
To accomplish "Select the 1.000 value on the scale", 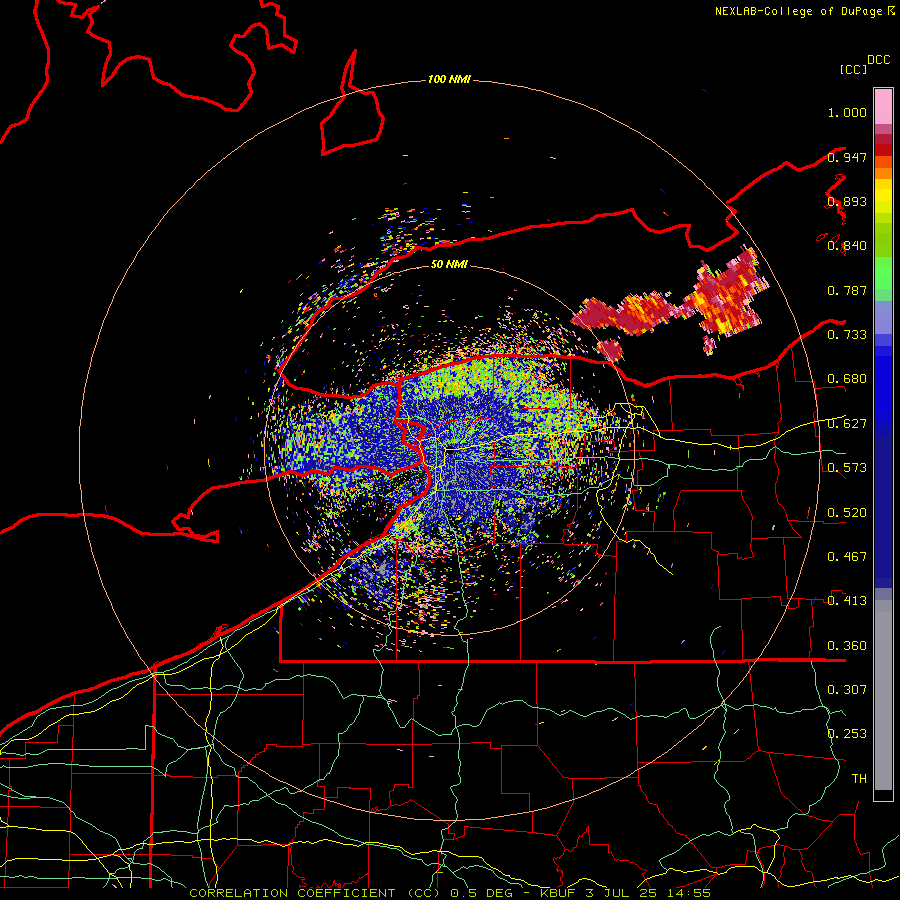I will point(847,112).
